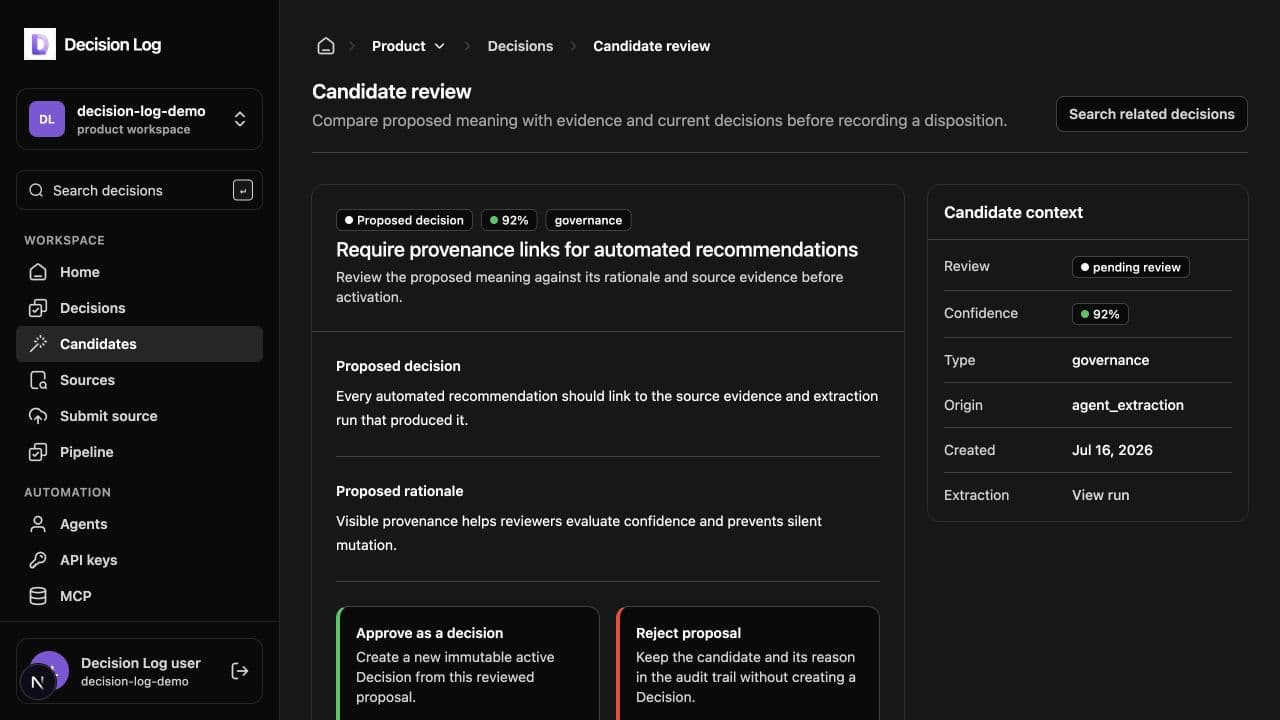The width and height of the screenshot is (1280, 720).
Task: Open API keys in the sidebar
Action: [x=139, y=560]
